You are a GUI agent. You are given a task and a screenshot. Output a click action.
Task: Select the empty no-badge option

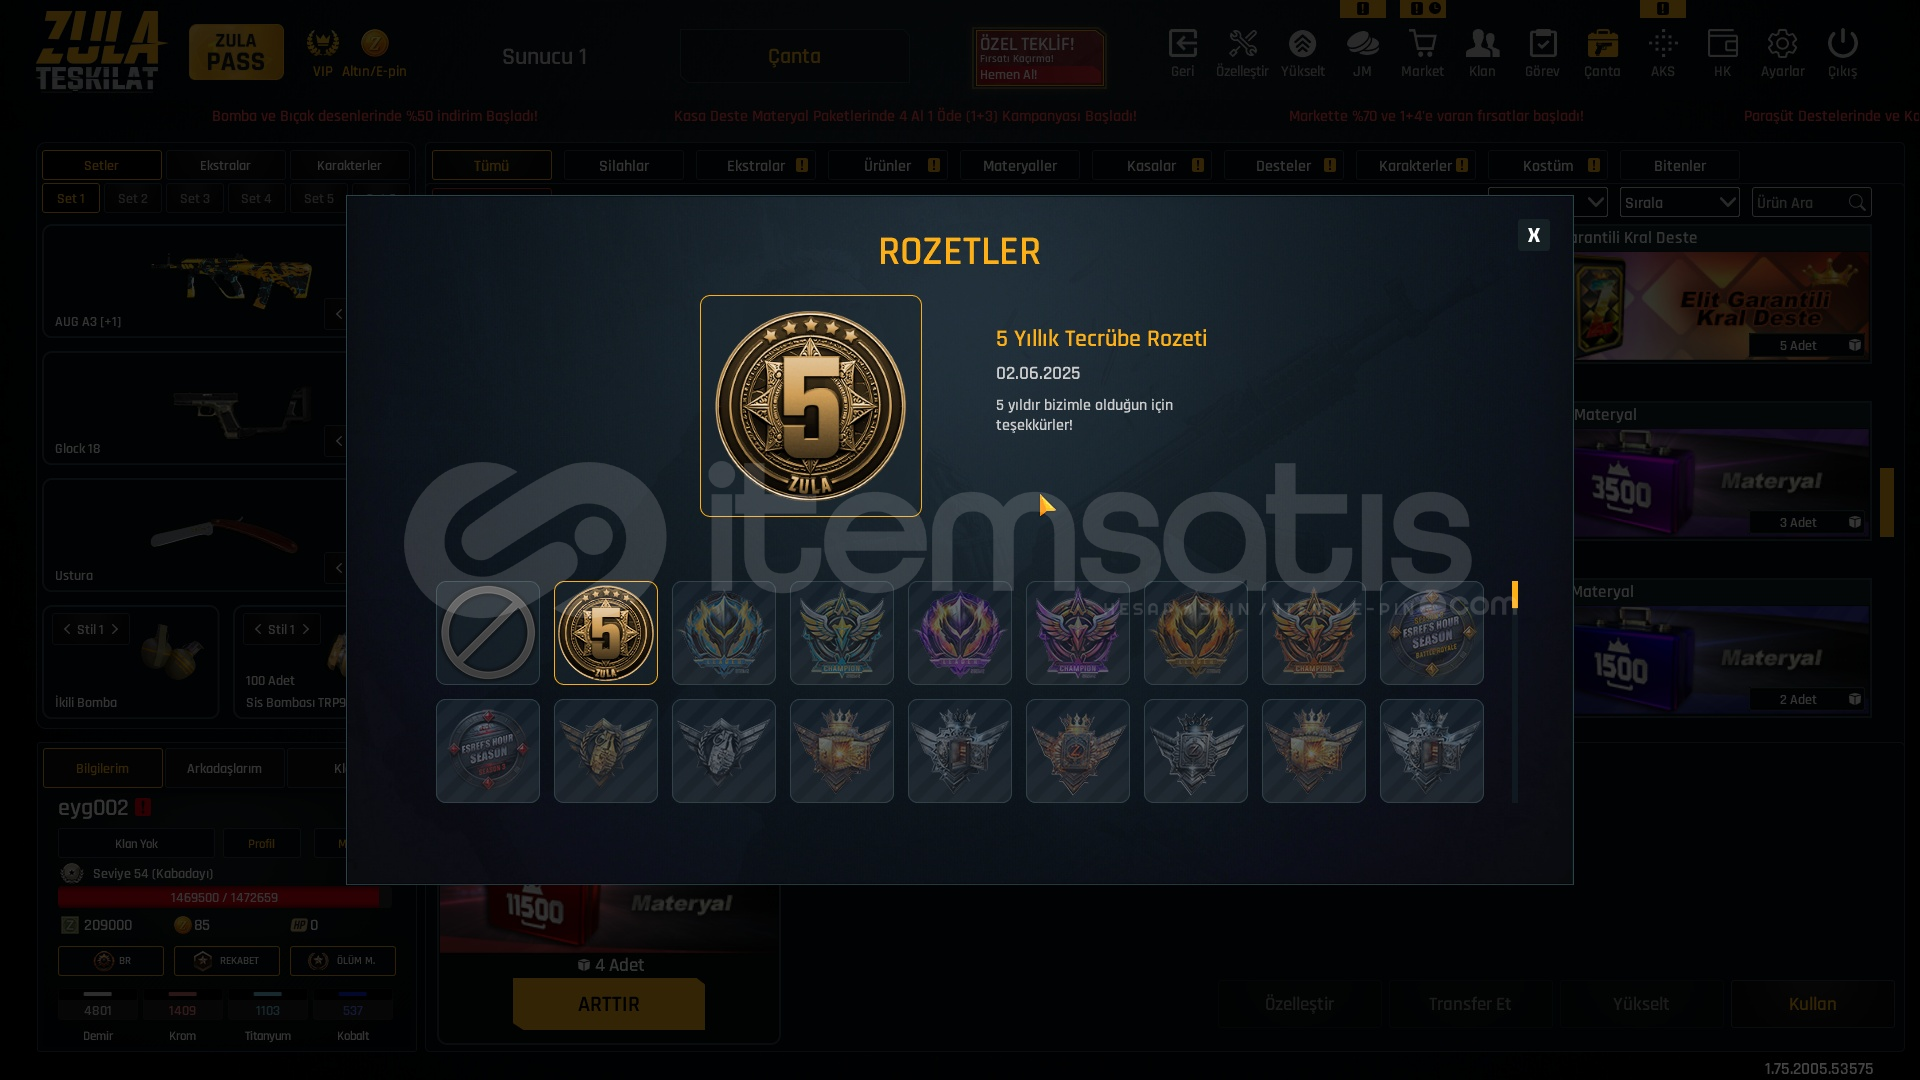tap(488, 633)
